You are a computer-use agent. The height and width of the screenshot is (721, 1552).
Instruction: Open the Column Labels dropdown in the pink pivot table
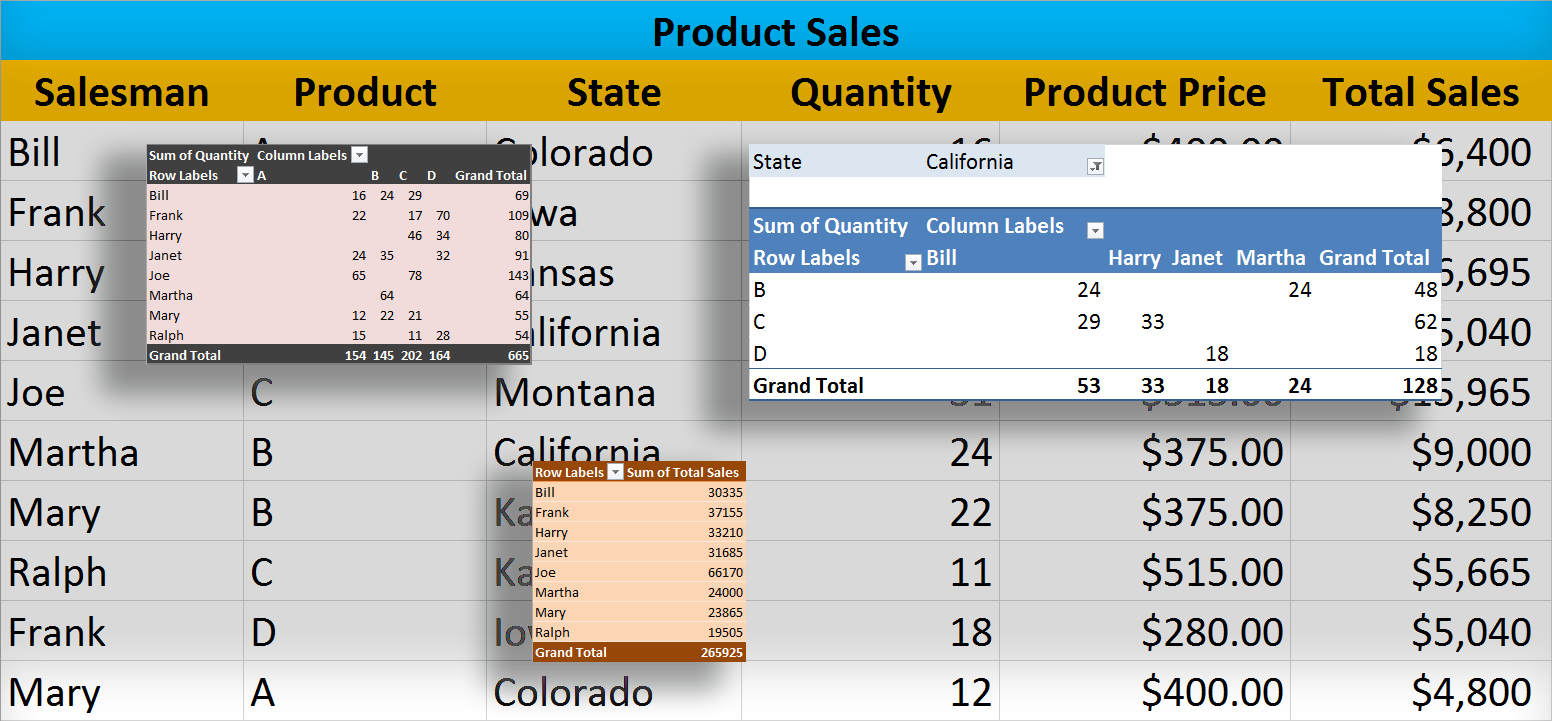(360, 155)
